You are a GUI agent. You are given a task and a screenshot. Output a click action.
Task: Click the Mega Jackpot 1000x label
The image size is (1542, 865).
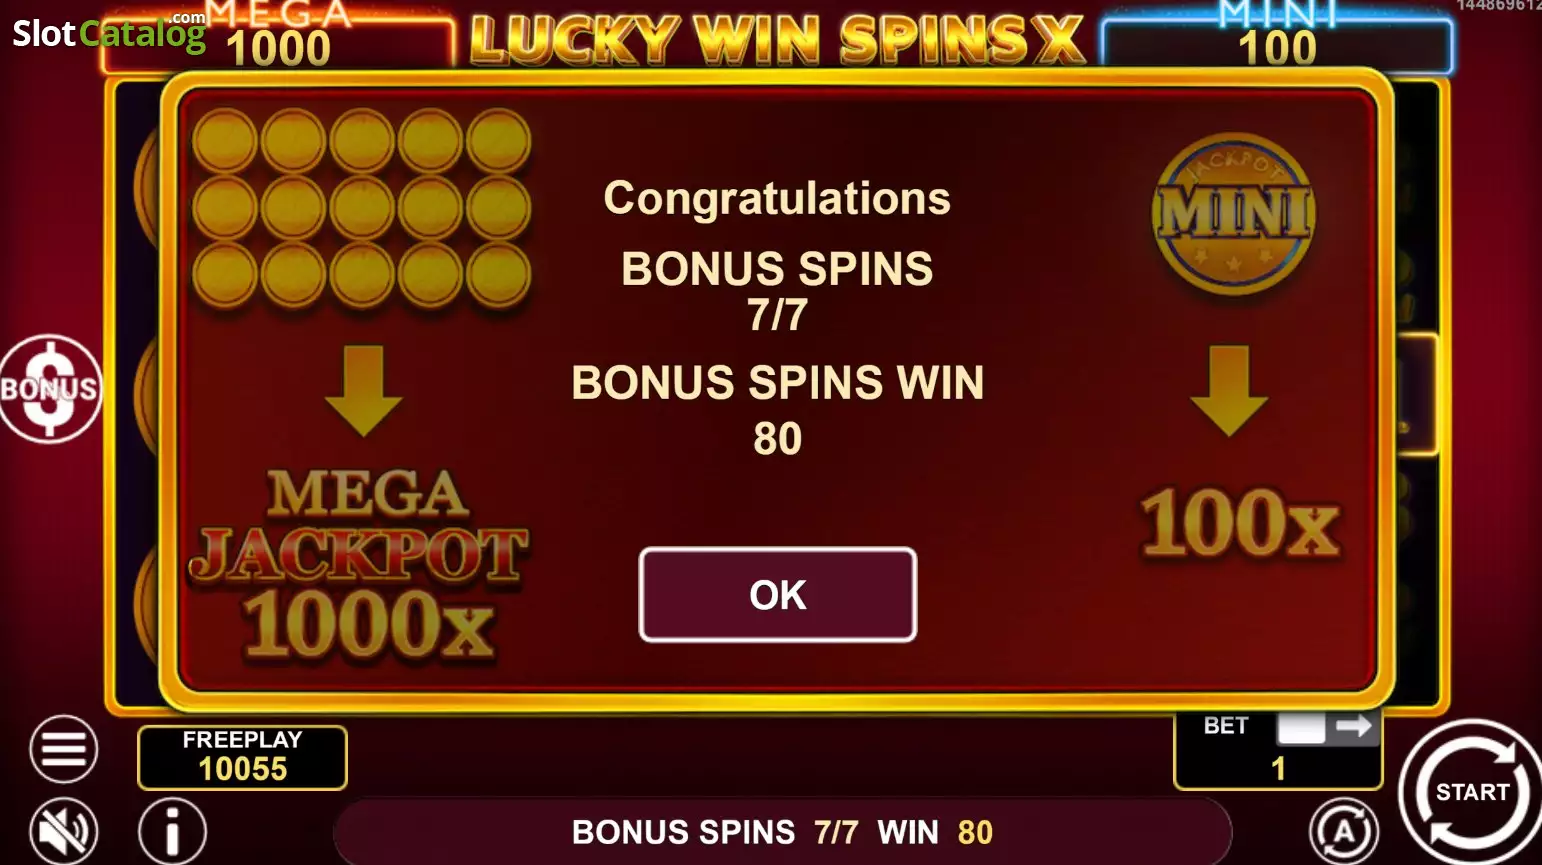[x=360, y=564]
